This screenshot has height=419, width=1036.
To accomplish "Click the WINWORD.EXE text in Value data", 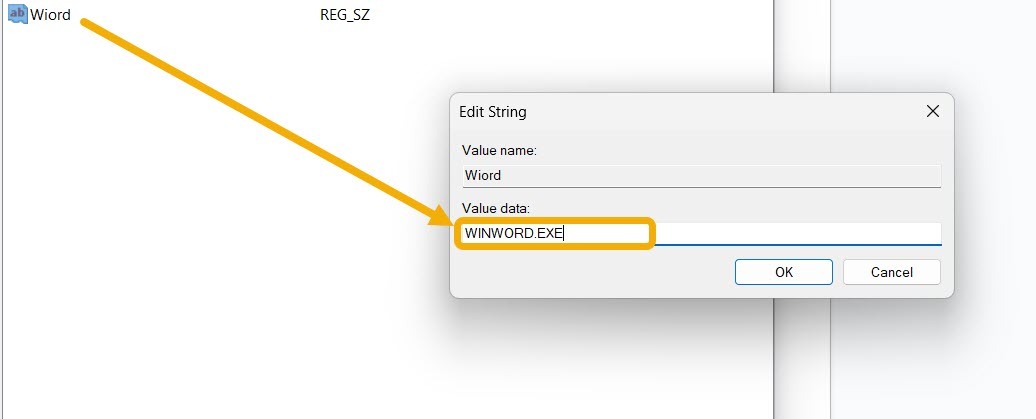I will 513,233.
